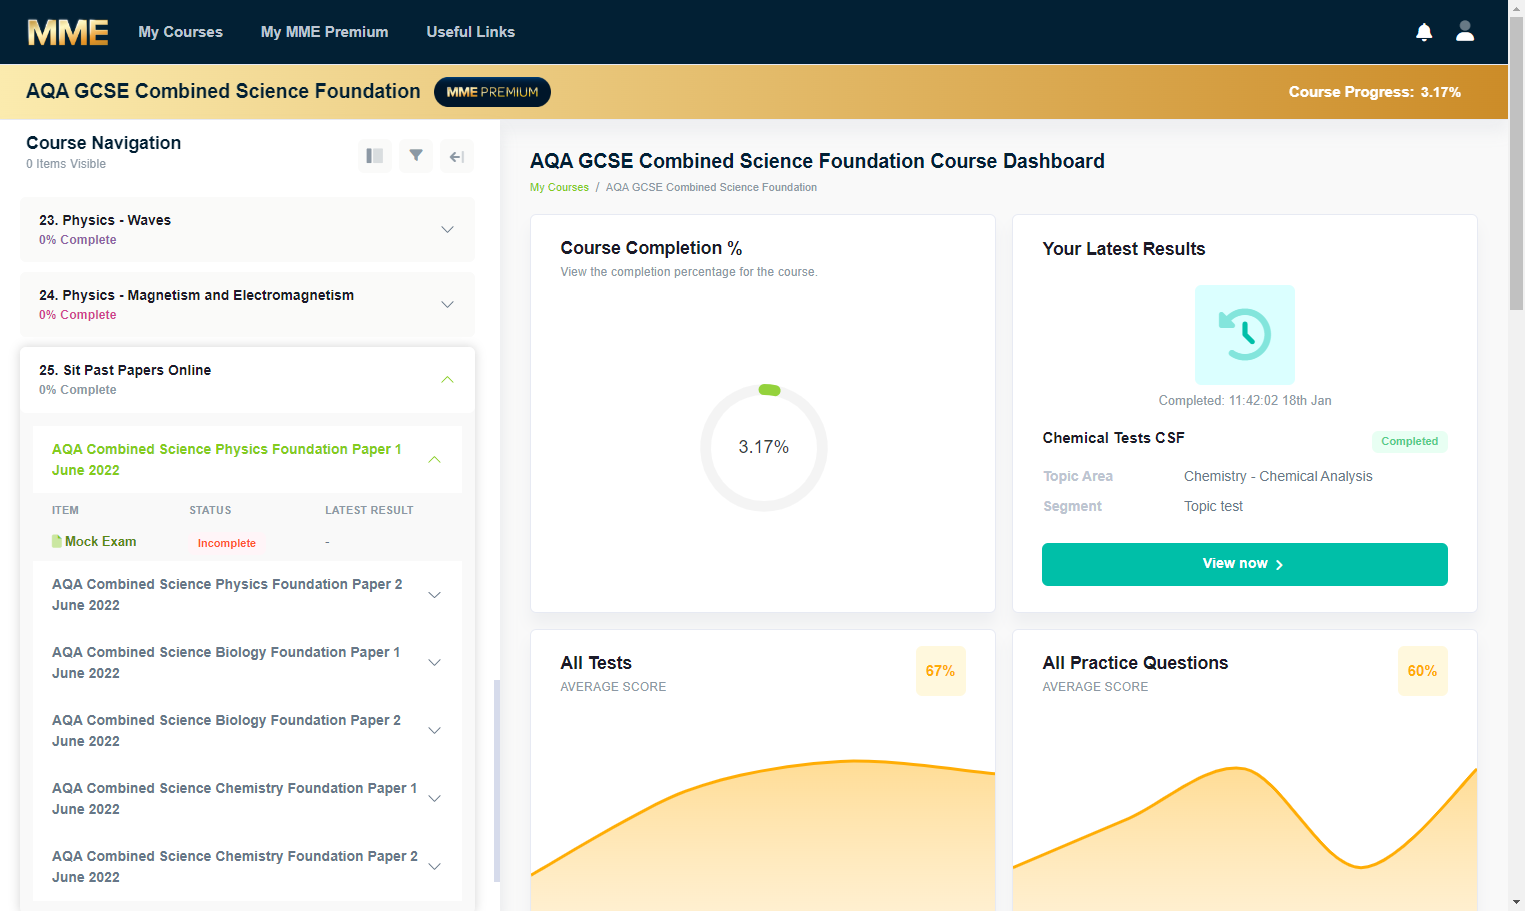Click the 0 Items Visible label
Screen dimensions: 1525x911
tap(66, 164)
